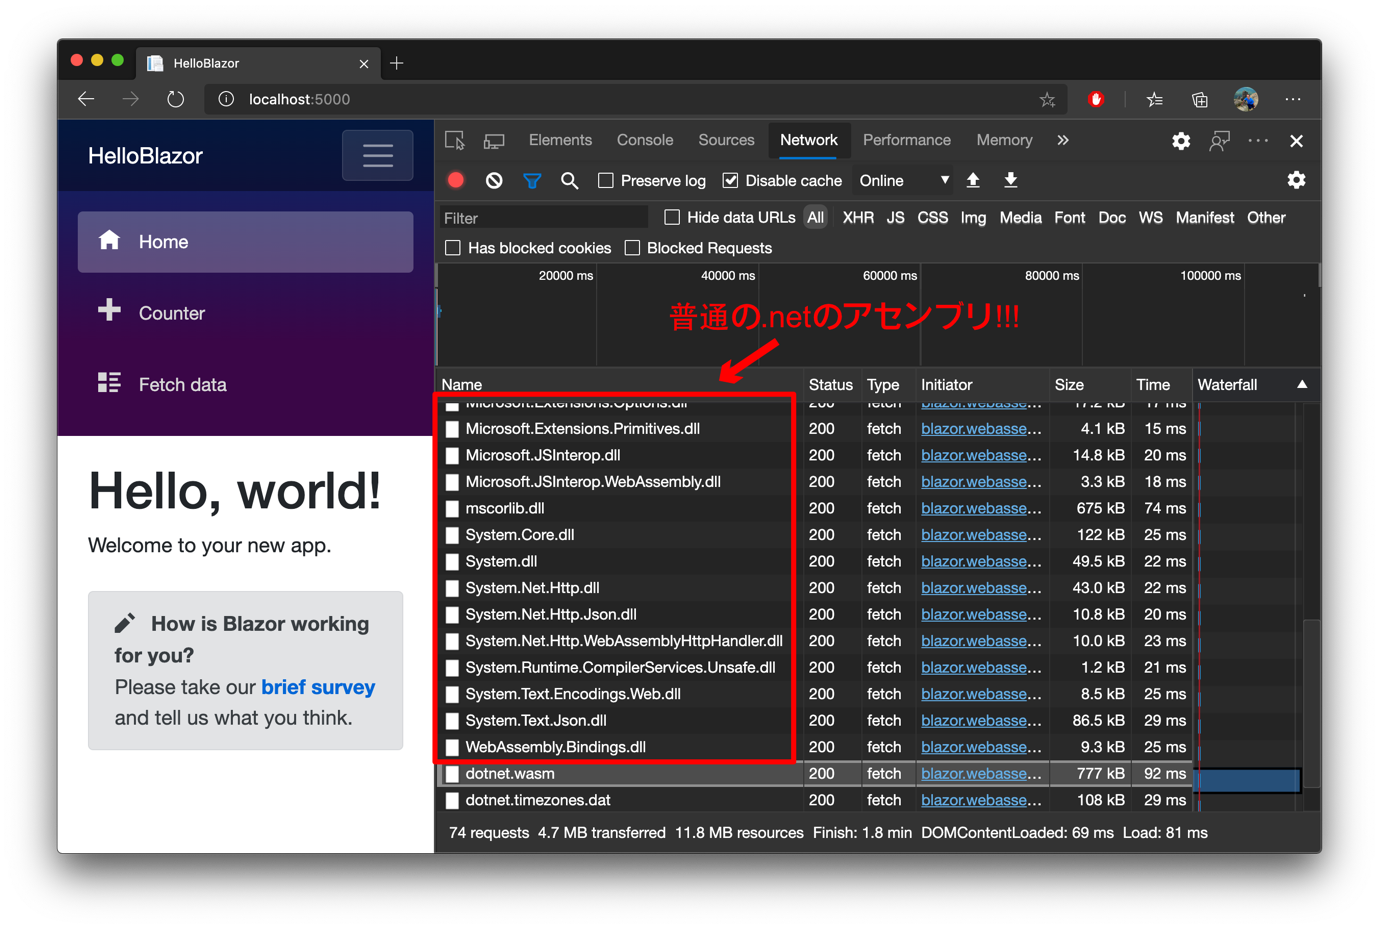Toggle the network filter funnel icon
The width and height of the screenshot is (1379, 929).
click(532, 181)
